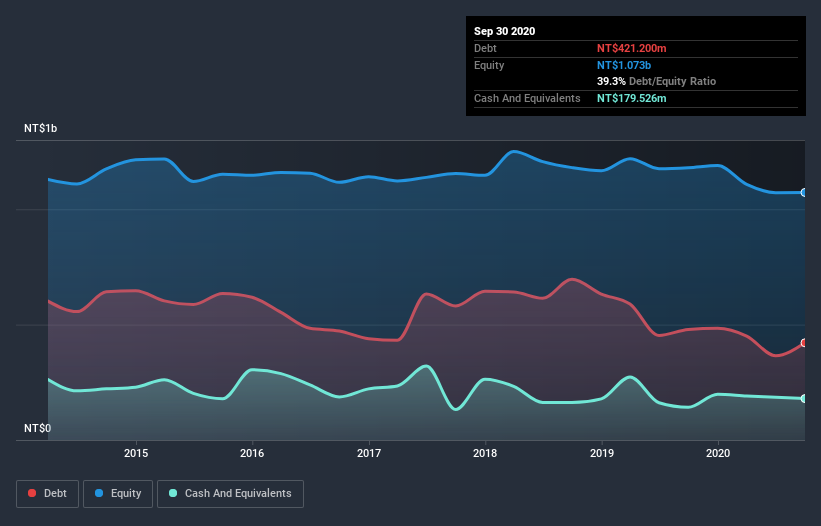
Task: Click the Cash And Equivalents tooltip label
Action: (527, 98)
